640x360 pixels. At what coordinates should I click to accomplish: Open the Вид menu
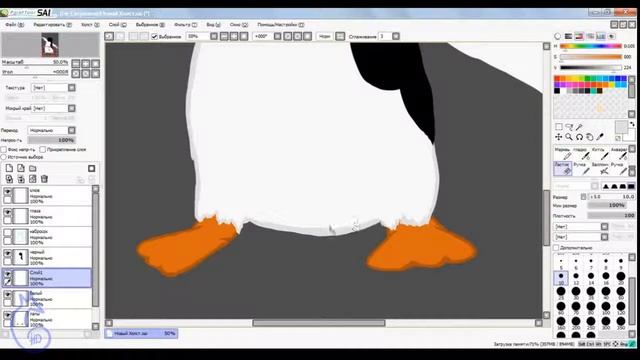pyautogui.click(x=213, y=25)
